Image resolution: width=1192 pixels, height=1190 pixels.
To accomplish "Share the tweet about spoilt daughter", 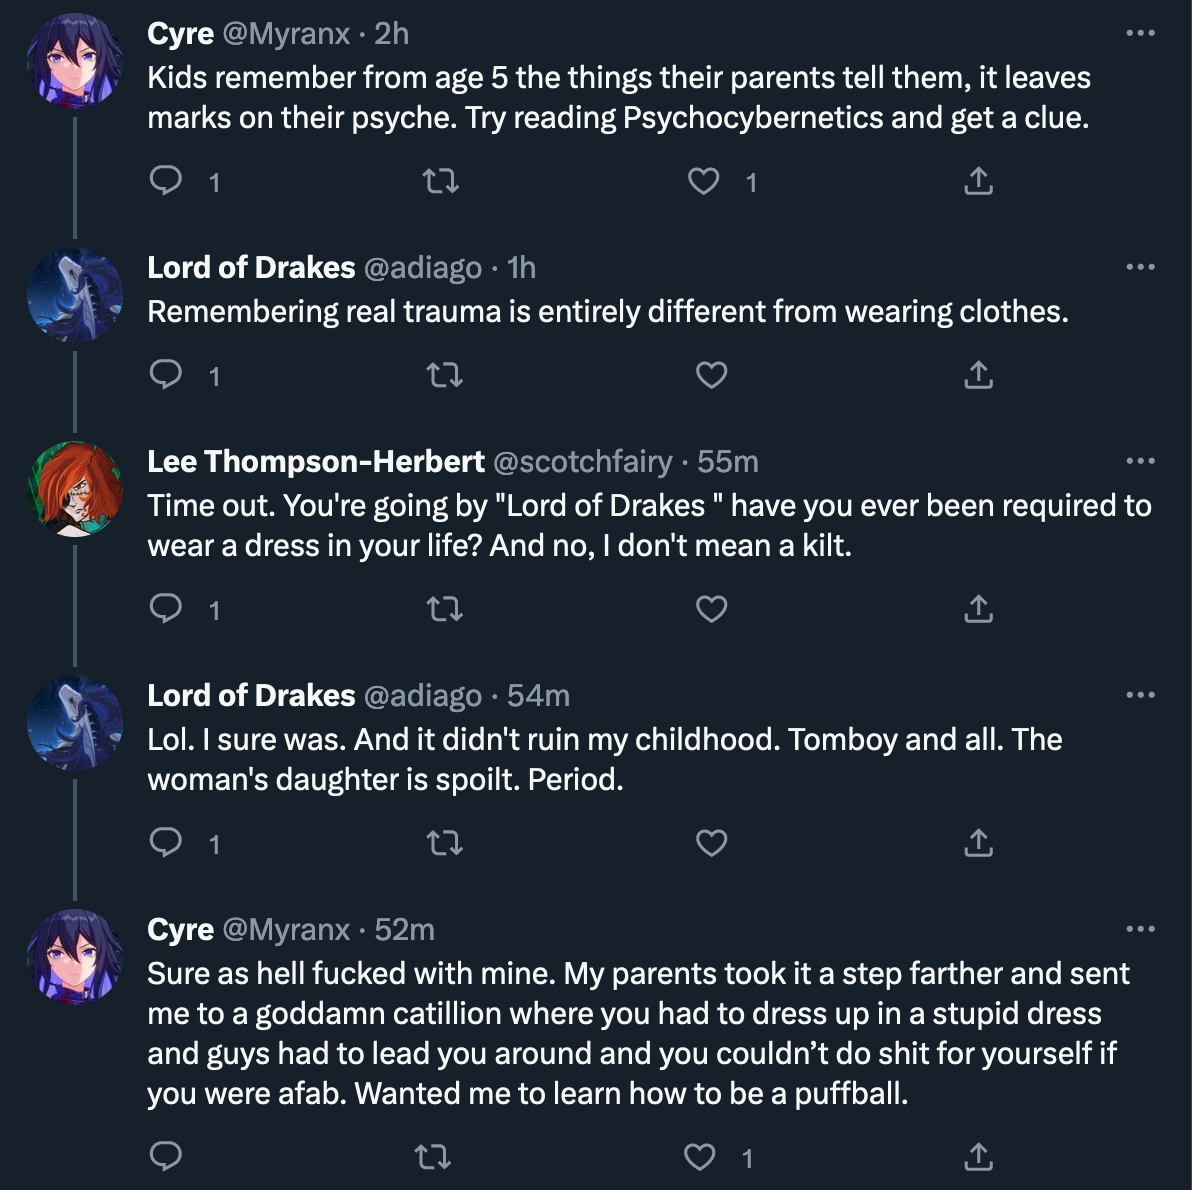I will click(978, 843).
